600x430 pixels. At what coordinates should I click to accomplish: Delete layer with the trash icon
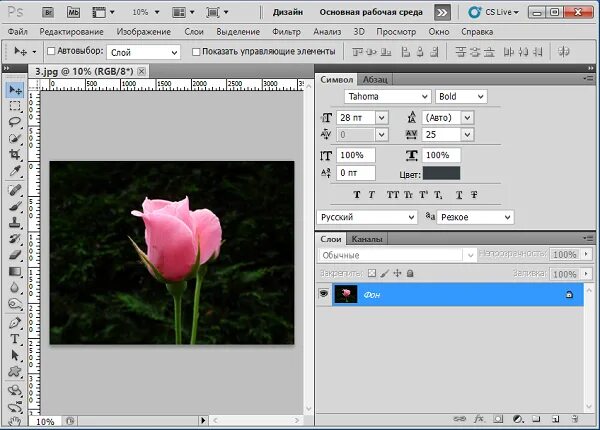575,419
